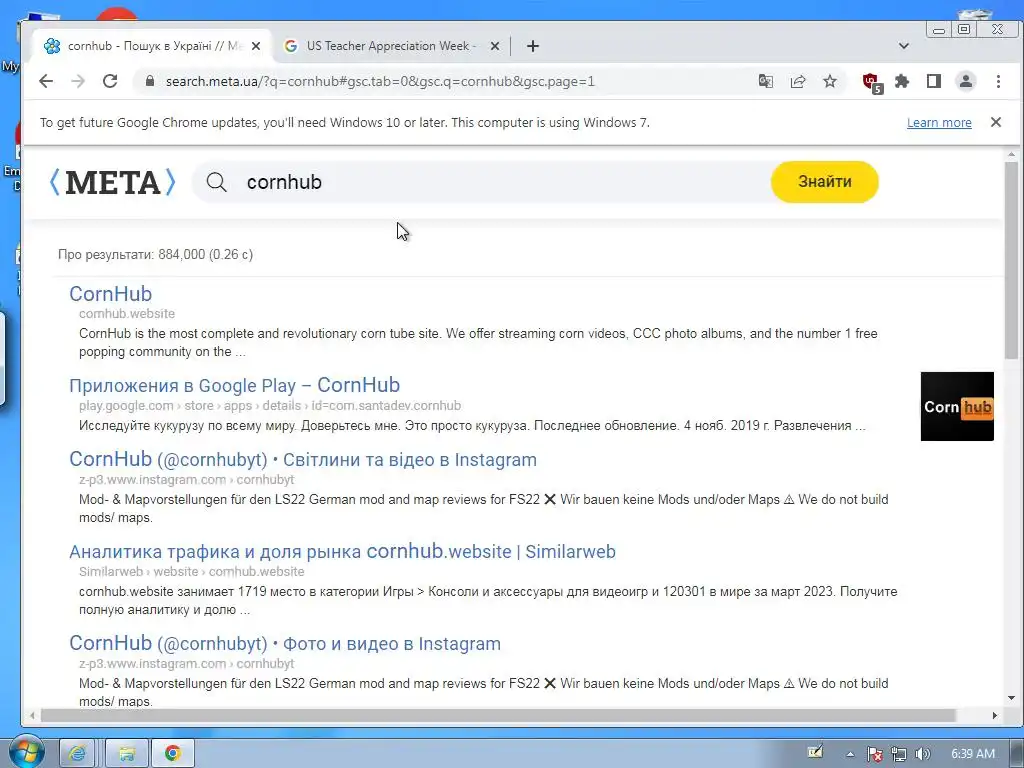Dismiss the Chrome update notification bar

[996, 122]
